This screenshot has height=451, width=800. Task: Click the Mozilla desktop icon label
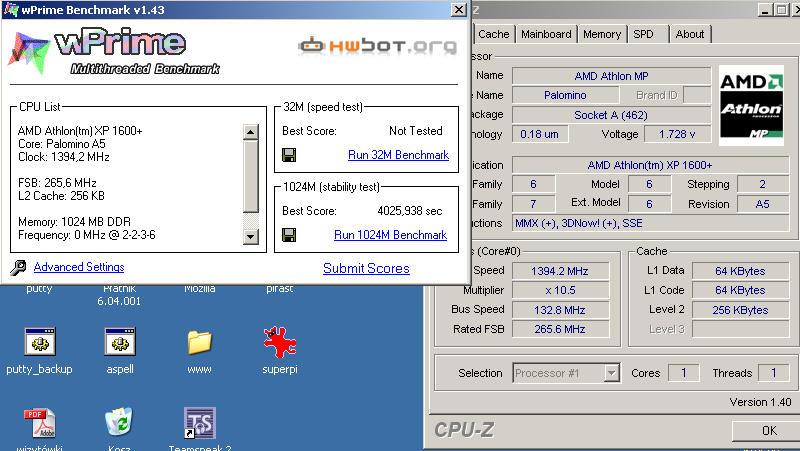coord(199,288)
